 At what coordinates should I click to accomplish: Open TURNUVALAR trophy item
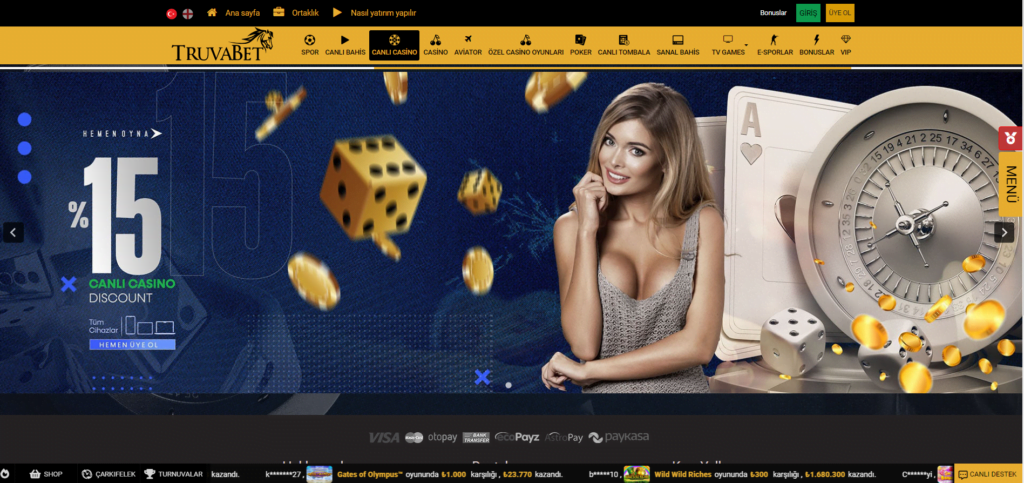click(174, 474)
